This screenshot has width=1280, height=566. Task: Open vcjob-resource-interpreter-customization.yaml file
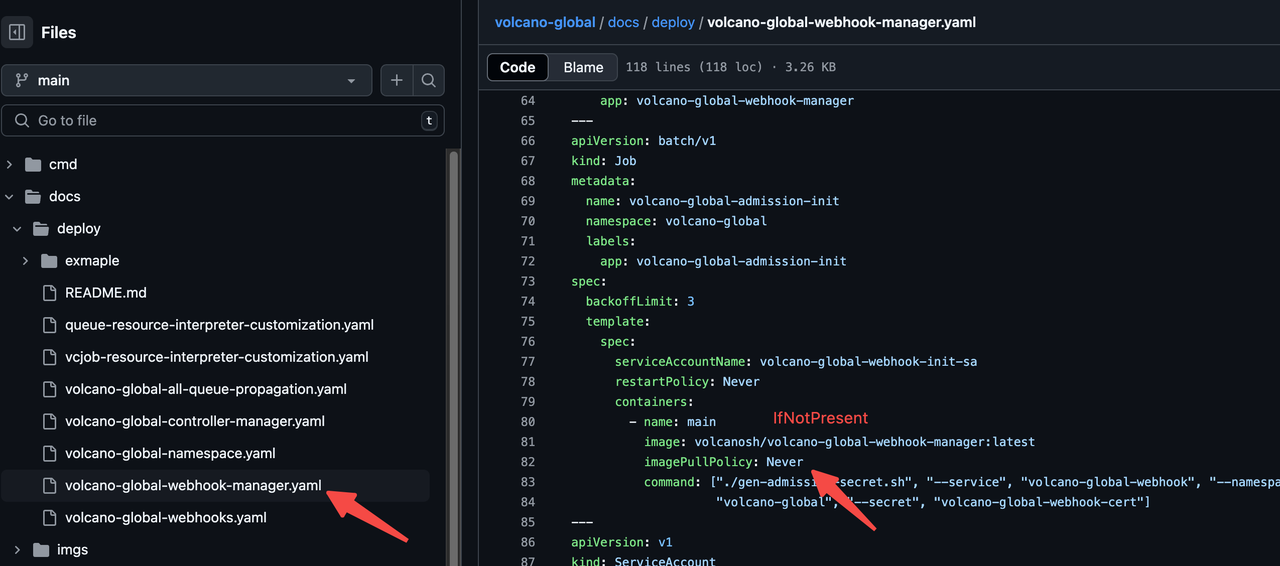(216, 356)
